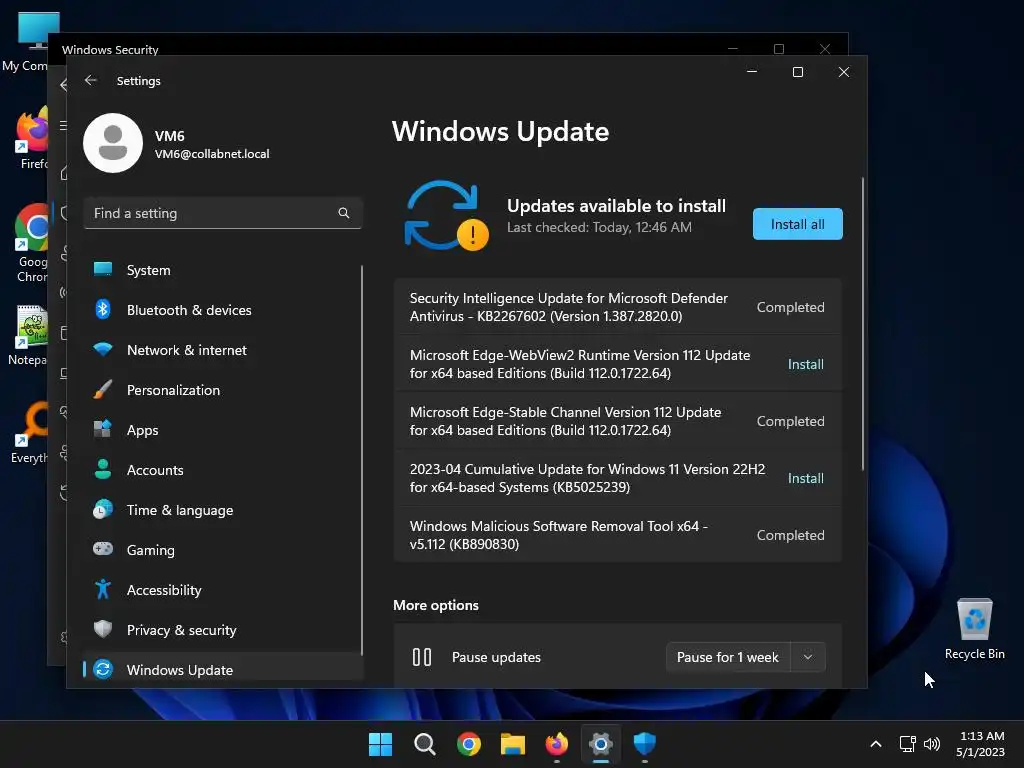Click the Find a setting search field

223,213
